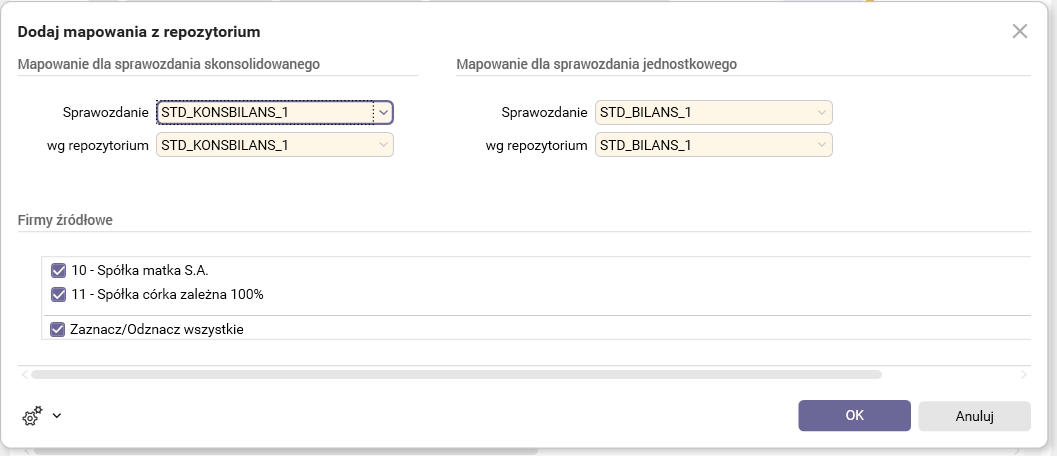Viewport: 1057px width, 456px height.
Task: Open consolidated wg repozytorium dropdown
Action: click(x=383, y=146)
